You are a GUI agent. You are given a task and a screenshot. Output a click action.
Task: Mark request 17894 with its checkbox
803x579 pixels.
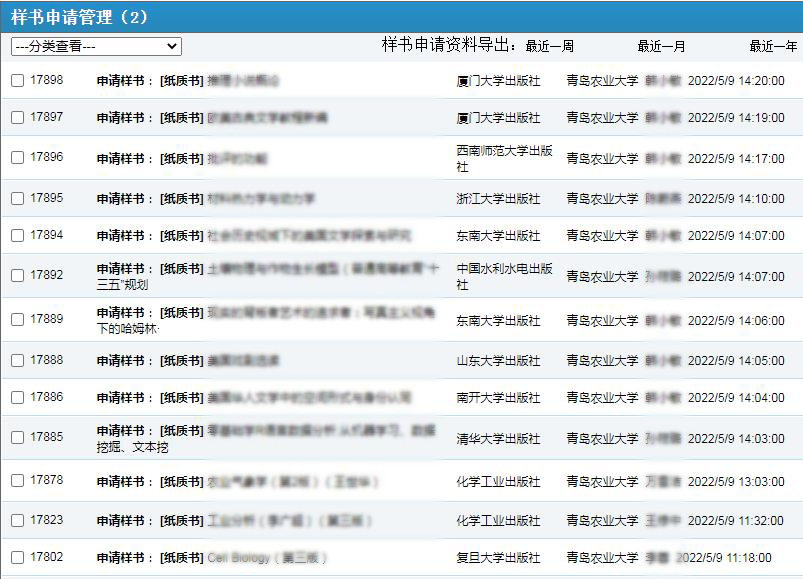point(17,236)
